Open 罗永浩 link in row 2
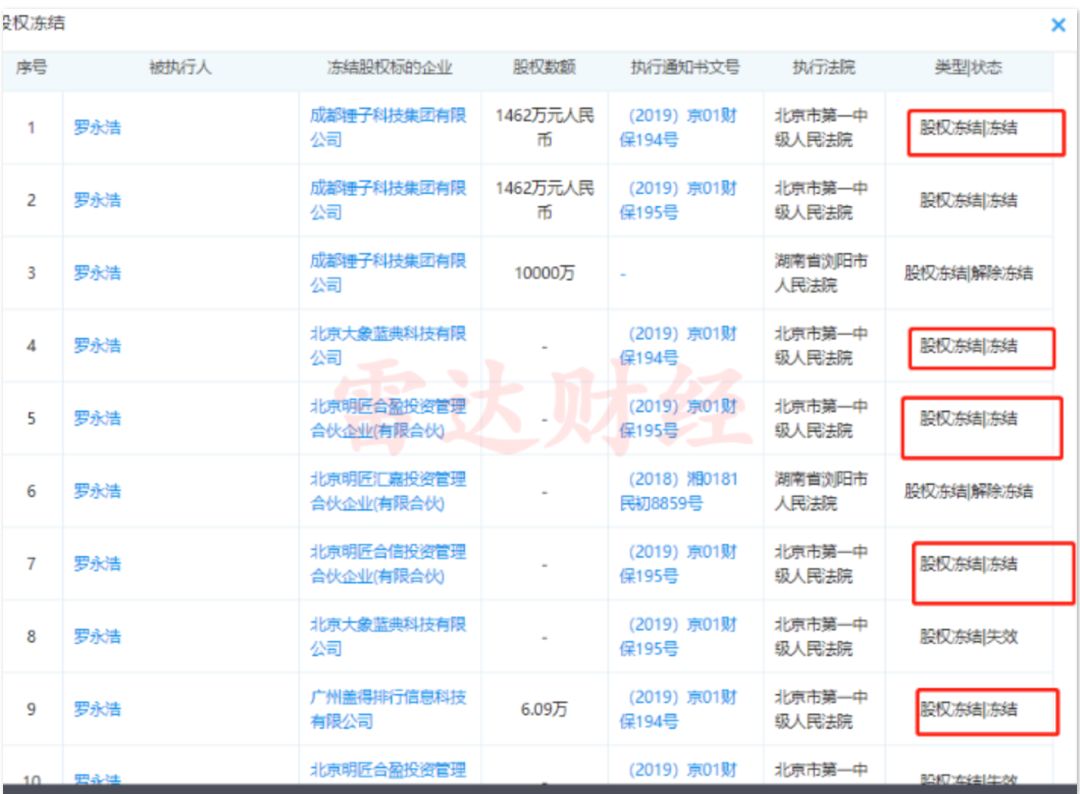This screenshot has height=794, width=1080. tap(97, 200)
